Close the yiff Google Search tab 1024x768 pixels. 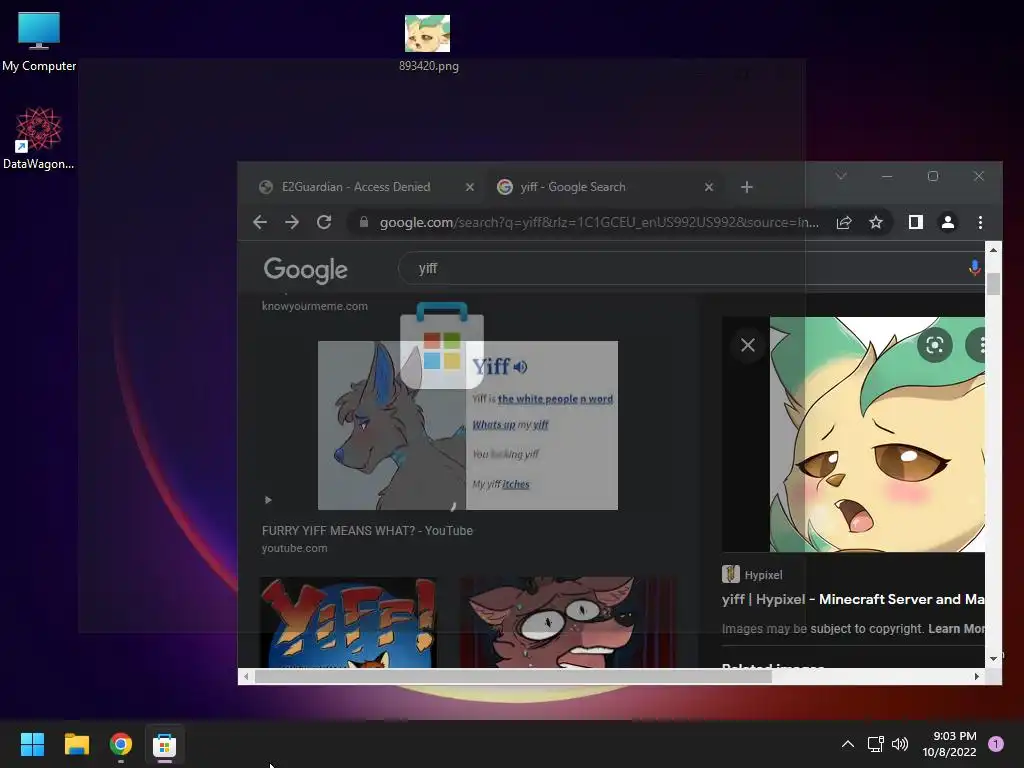click(709, 187)
